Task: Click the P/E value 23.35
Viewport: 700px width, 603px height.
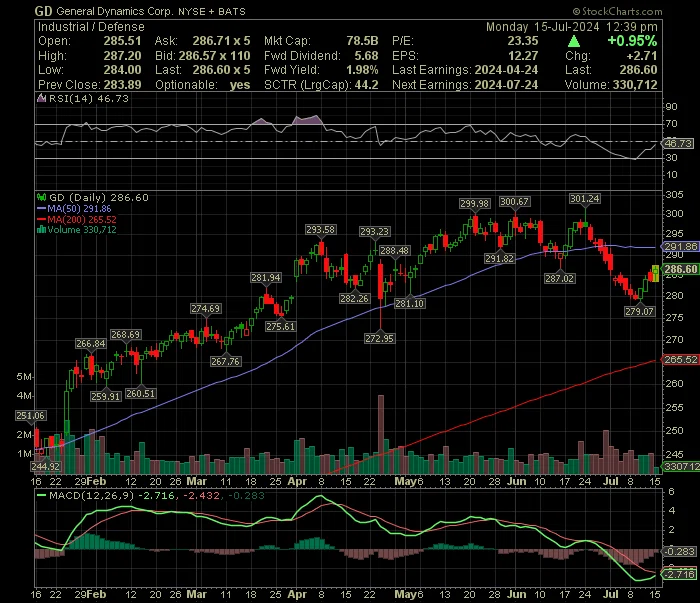Action: [523, 41]
